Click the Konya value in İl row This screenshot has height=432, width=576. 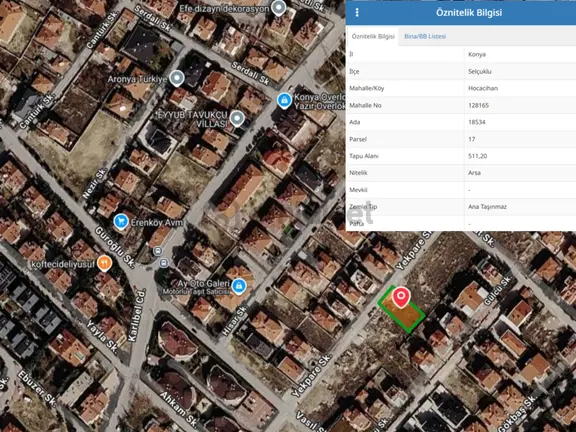477,54
